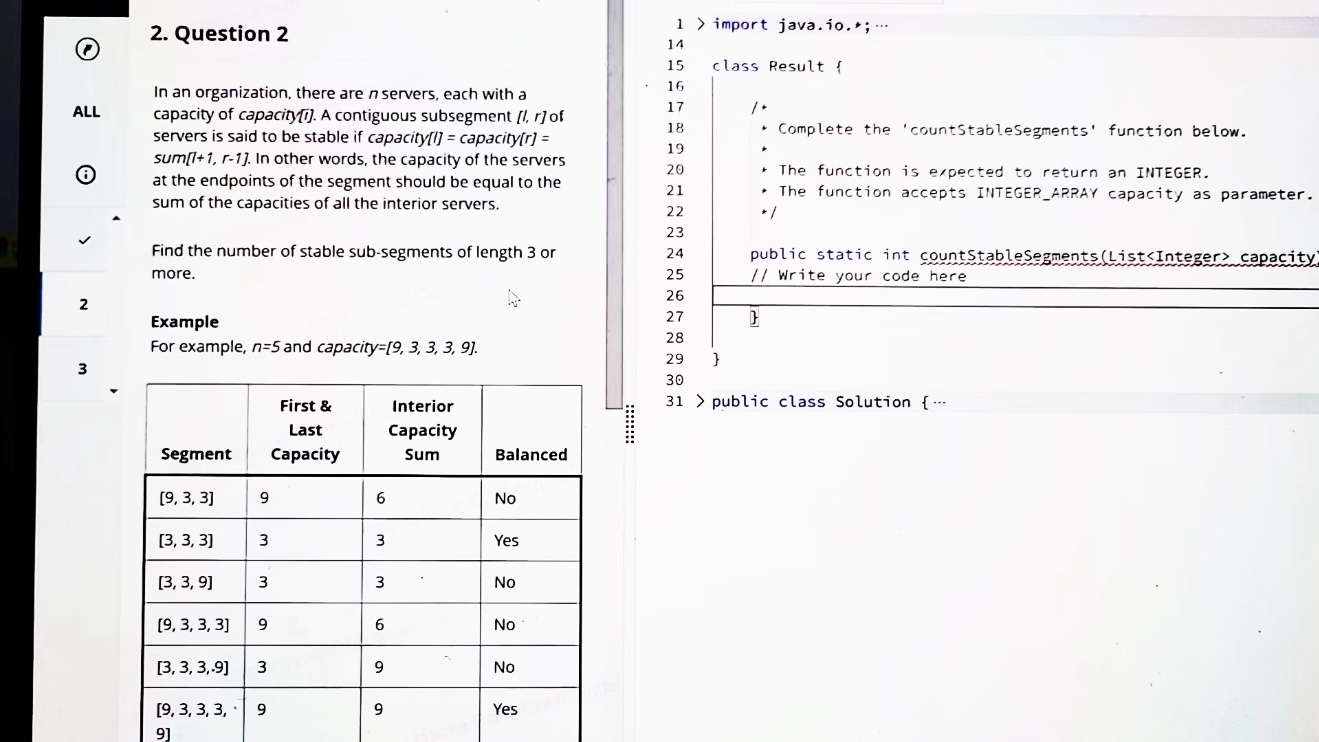Place cursor on empty editor line 26
Image resolution: width=1319 pixels, height=742 pixels.
1015,297
